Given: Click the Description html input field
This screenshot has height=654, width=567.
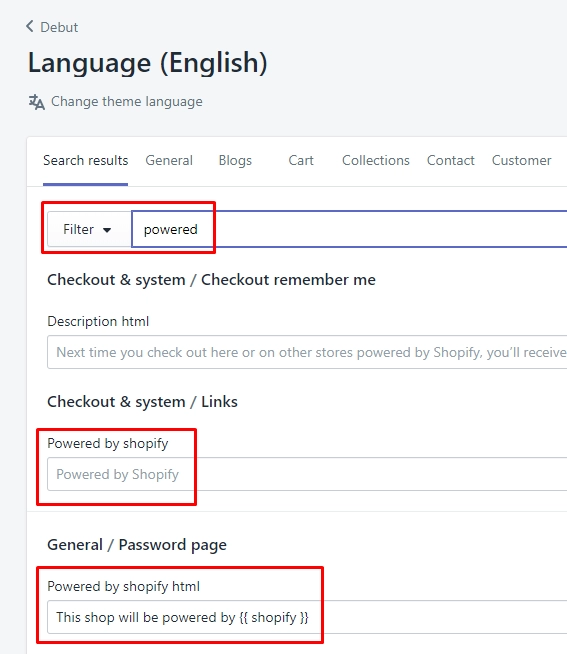Looking at the screenshot, I should tap(307, 352).
